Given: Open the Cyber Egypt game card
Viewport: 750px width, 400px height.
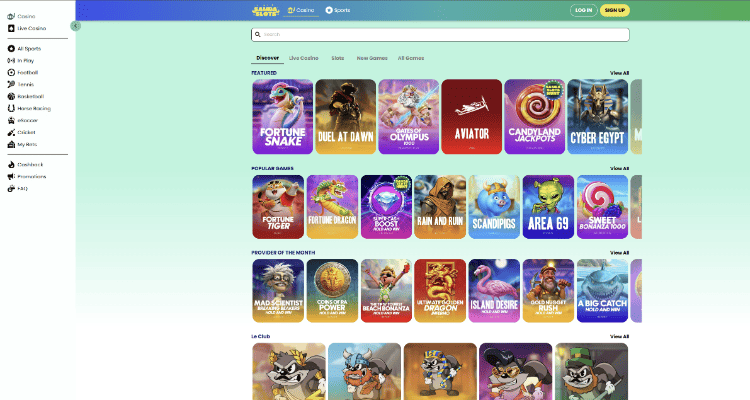Looking at the screenshot, I should (597, 117).
